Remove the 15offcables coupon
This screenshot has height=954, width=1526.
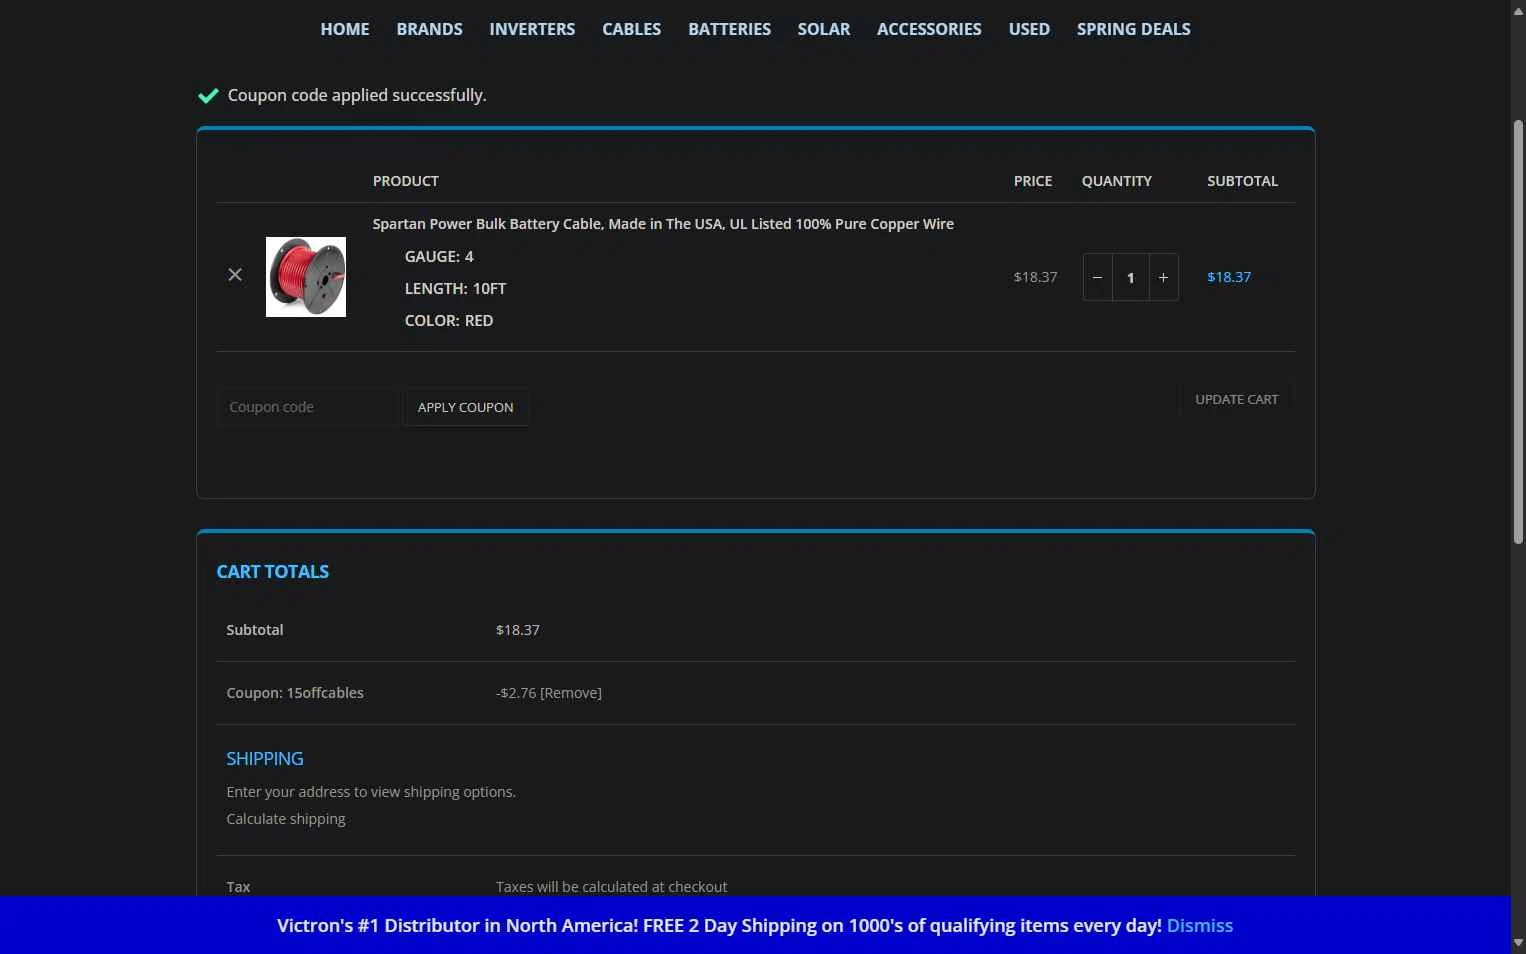coord(571,693)
